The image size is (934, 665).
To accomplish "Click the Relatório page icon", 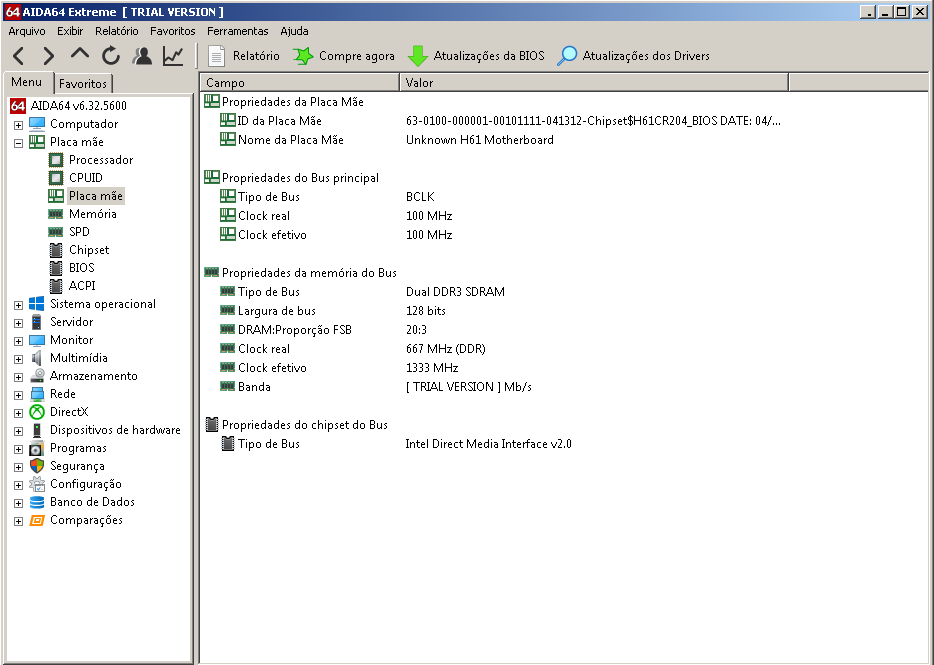I will coord(216,56).
